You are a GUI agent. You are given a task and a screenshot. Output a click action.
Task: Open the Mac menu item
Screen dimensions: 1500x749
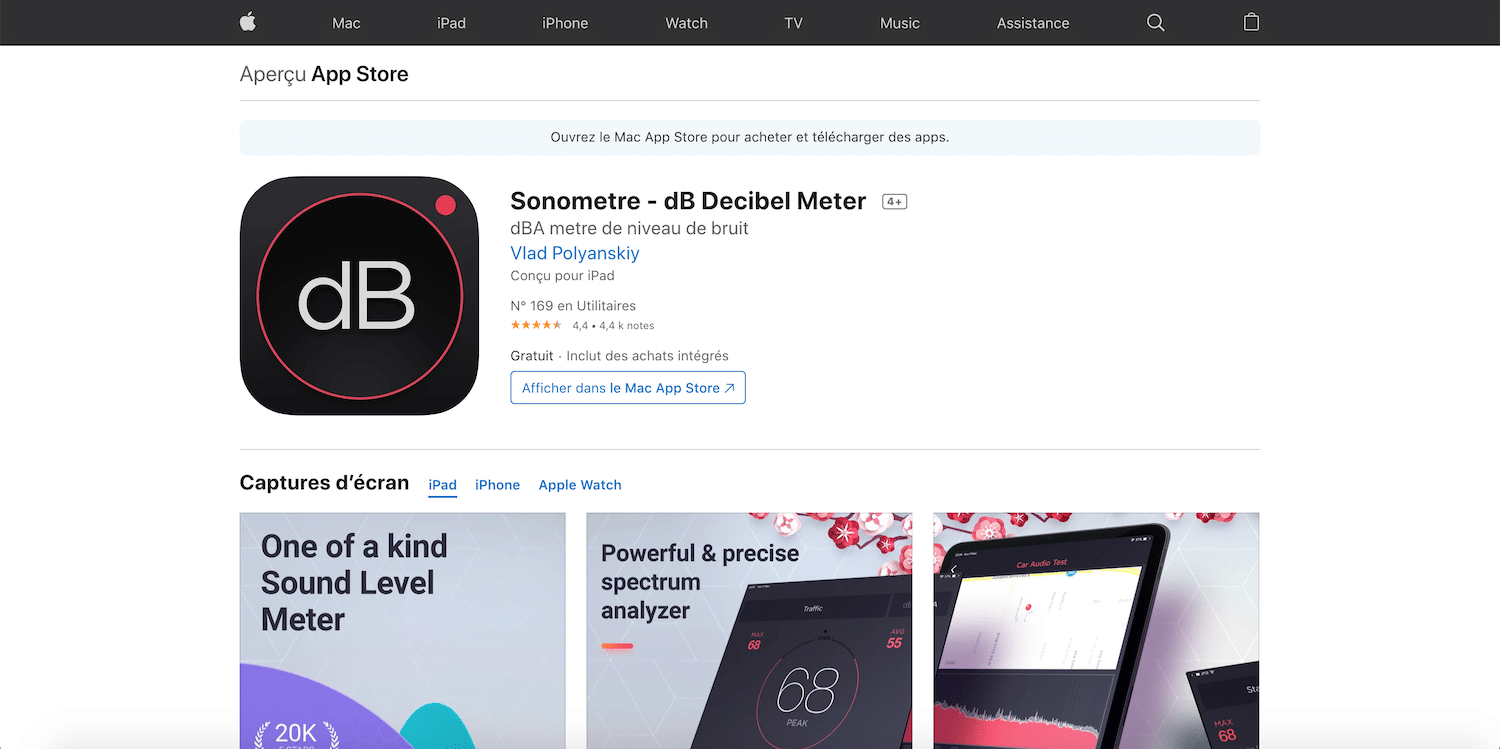pos(346,23)
